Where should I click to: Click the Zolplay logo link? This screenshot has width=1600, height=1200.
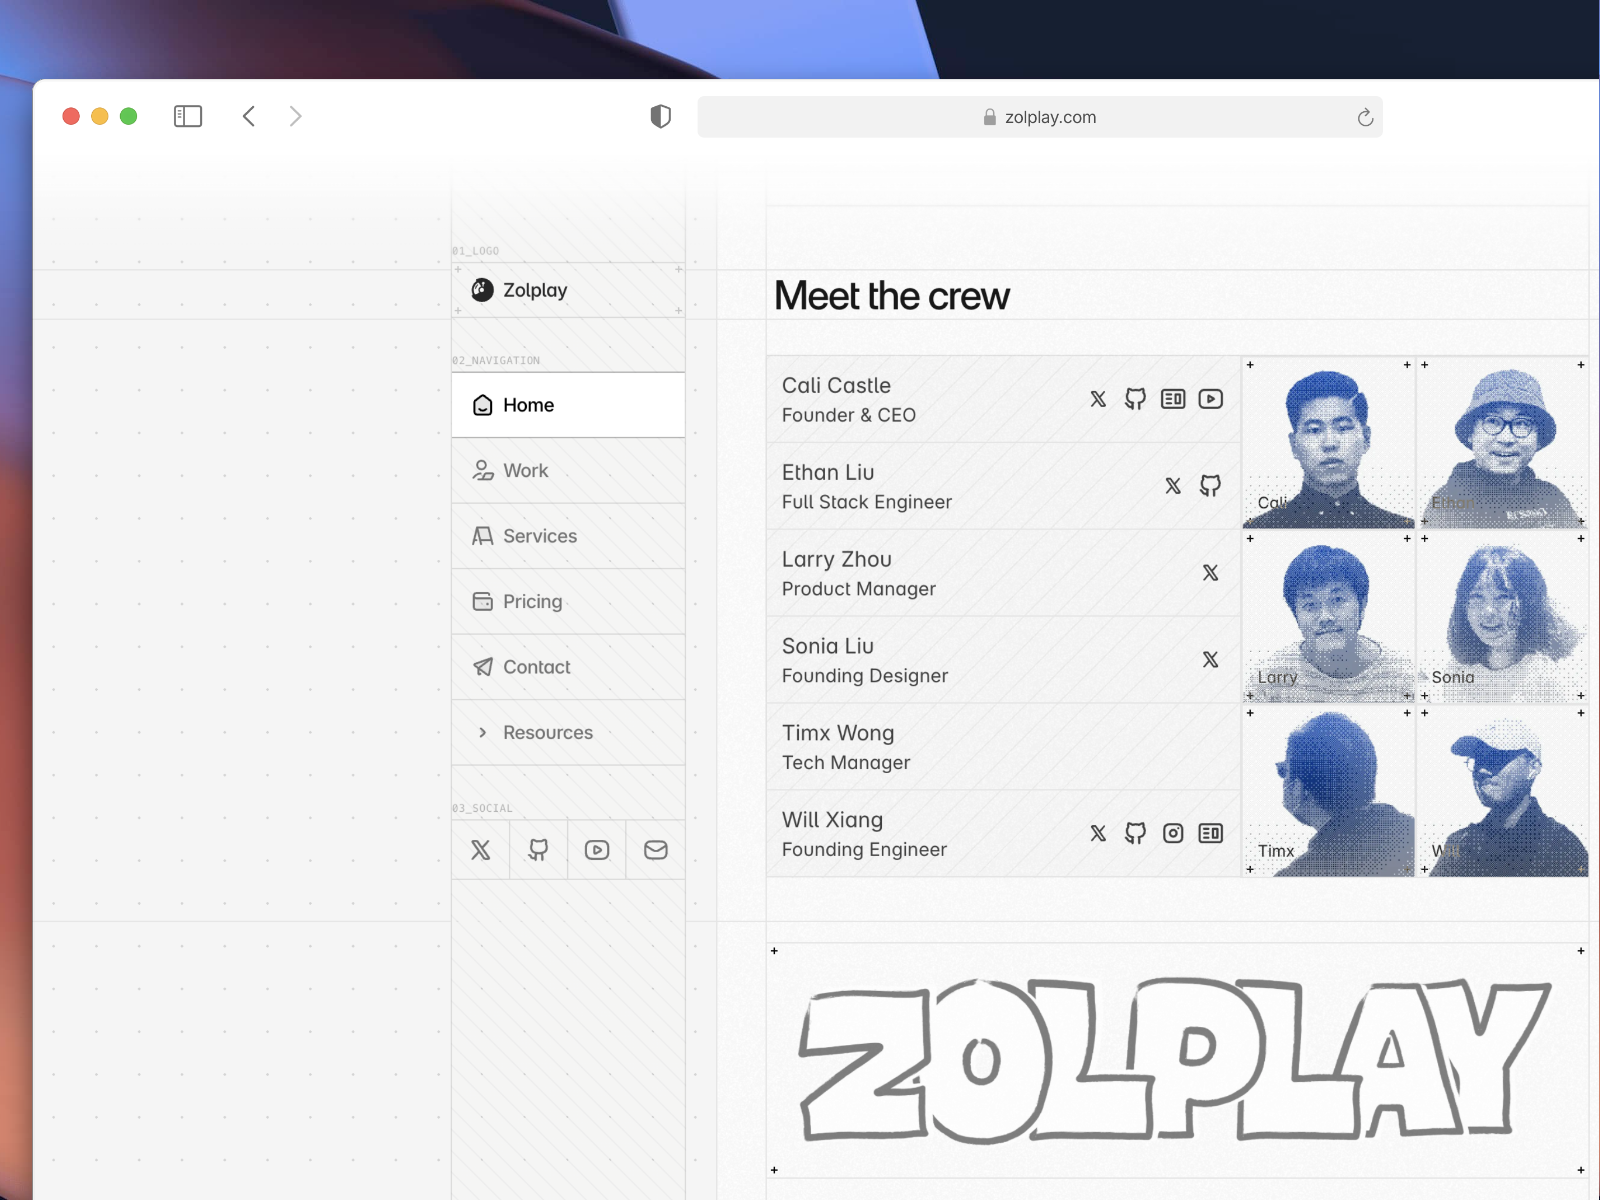click(x=520, y=290)
